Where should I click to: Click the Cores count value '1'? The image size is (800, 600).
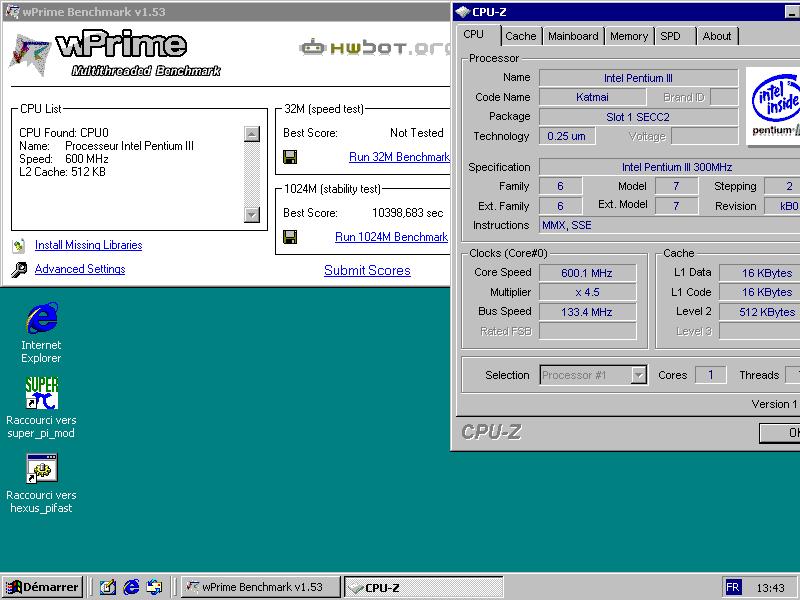click(x=710, y=375)
